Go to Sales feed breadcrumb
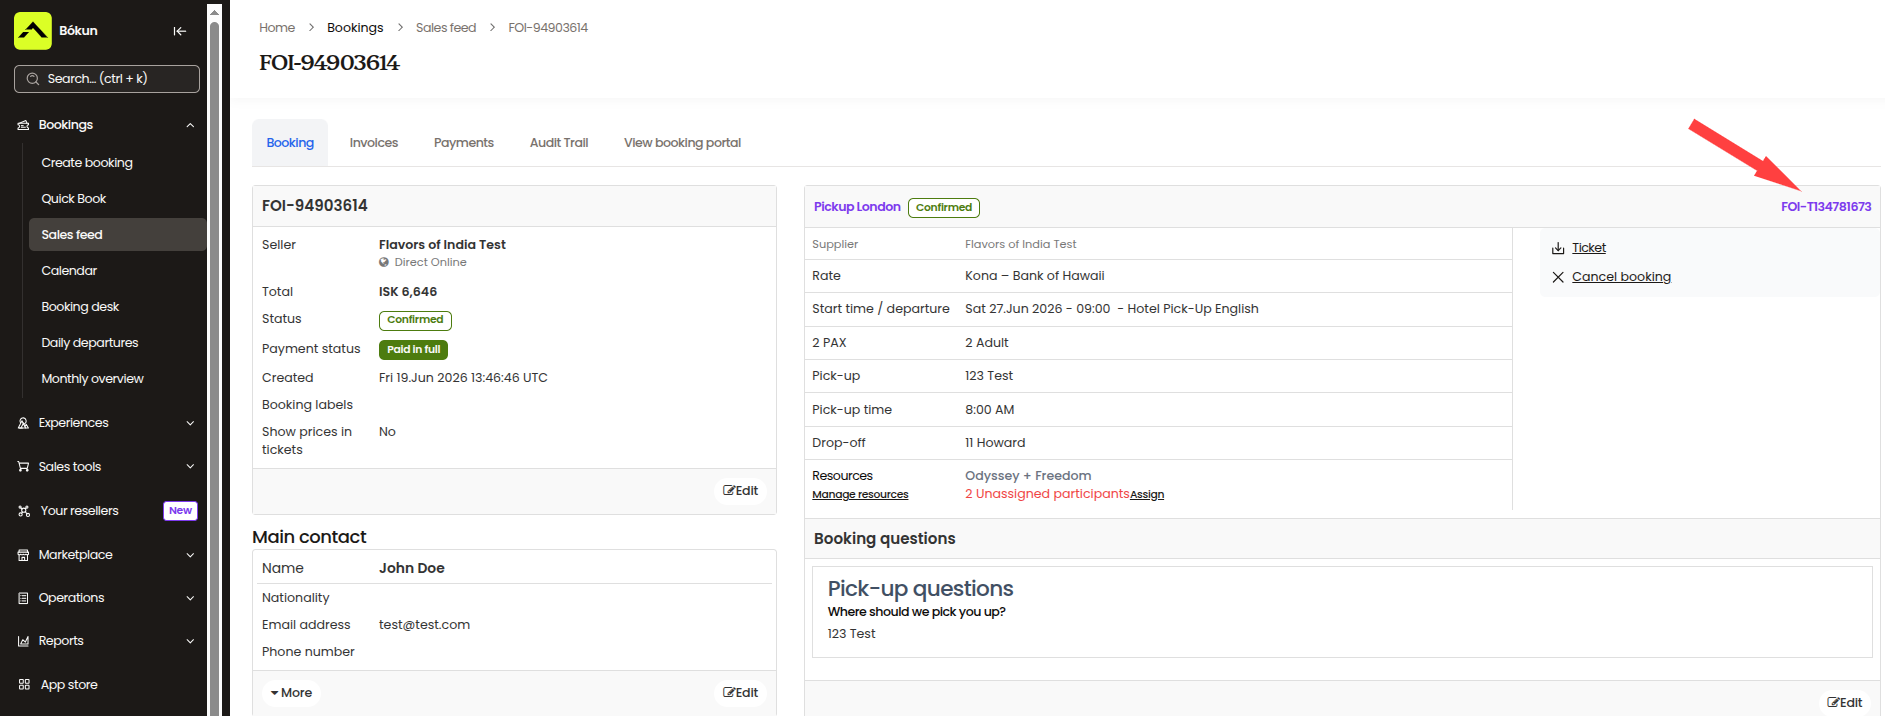This screenshot has width=1885, height=716. pyautogui.click(x=446, y=28)
